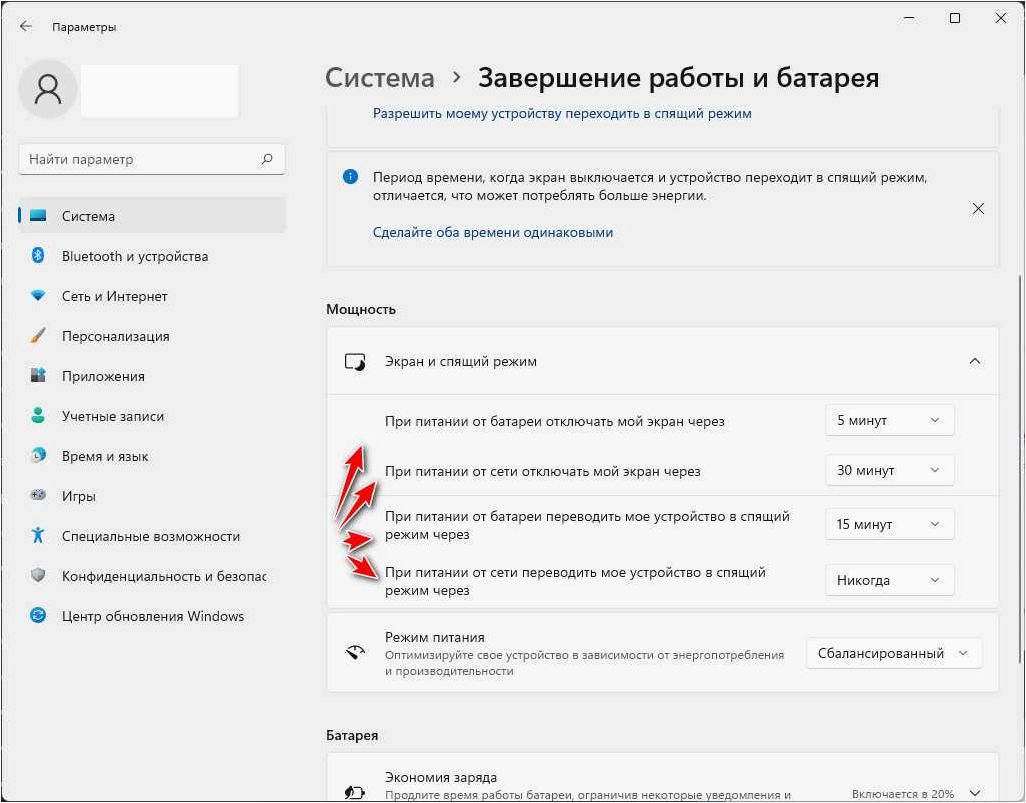1026x803 pixels.
Task: Click the Центр обновления Windows update icon
Action: [x=38, y=615]
